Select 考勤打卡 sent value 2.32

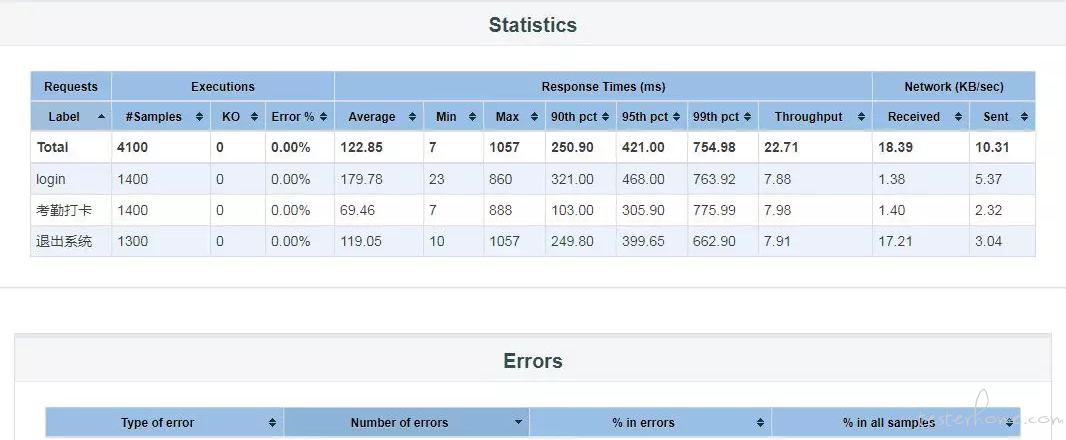point(988,211)
